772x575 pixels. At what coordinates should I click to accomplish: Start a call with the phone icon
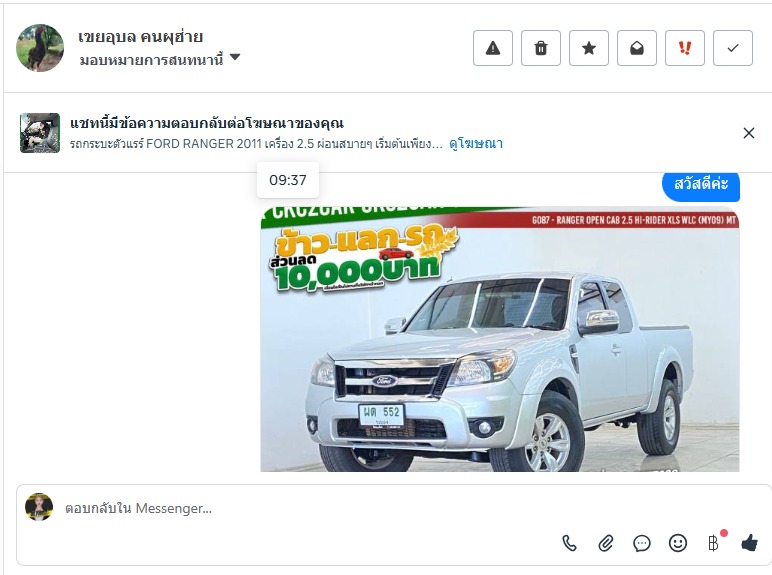(569, 543)
